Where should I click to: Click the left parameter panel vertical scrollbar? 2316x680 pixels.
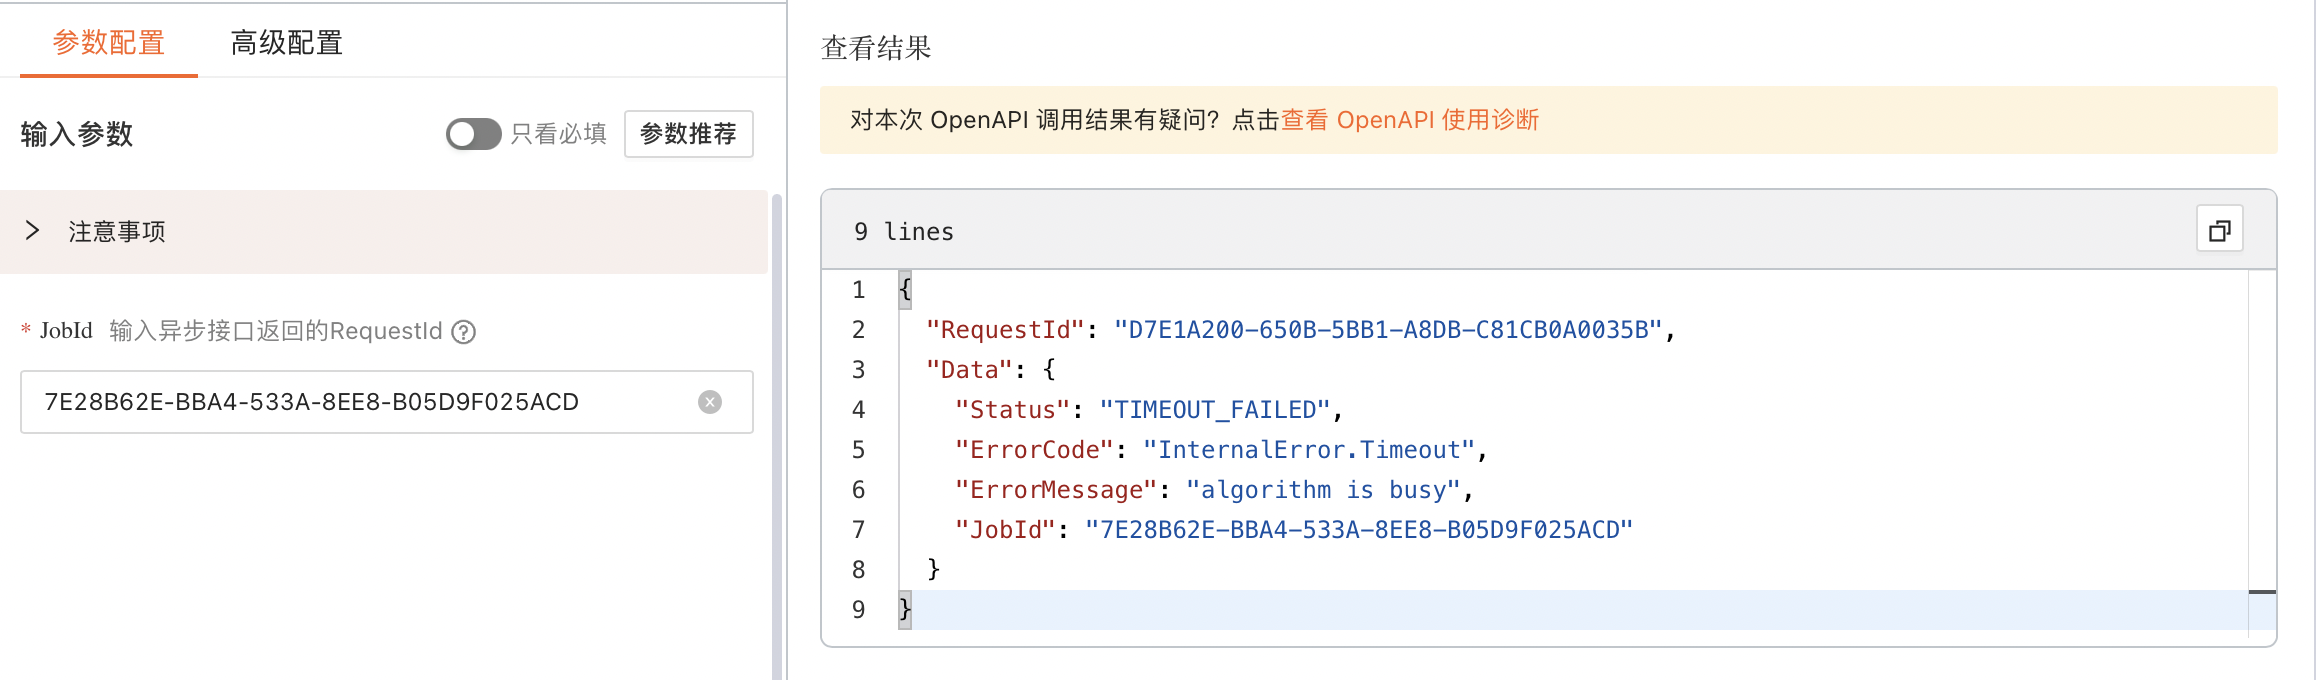click(776, 430)
